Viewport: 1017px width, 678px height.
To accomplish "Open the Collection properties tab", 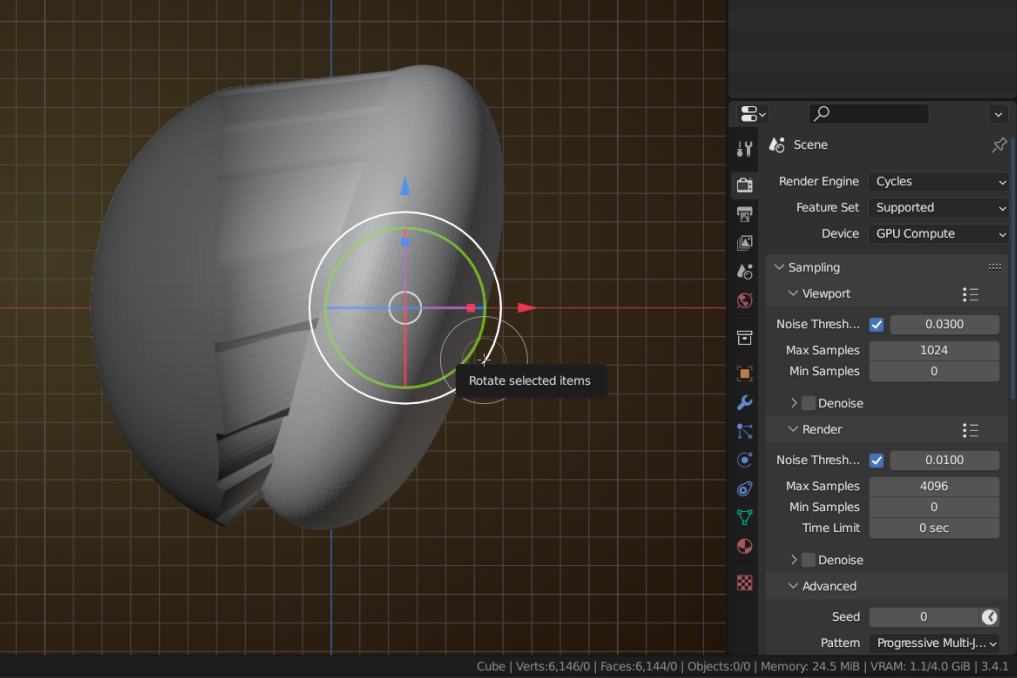I will coord(745,338).
